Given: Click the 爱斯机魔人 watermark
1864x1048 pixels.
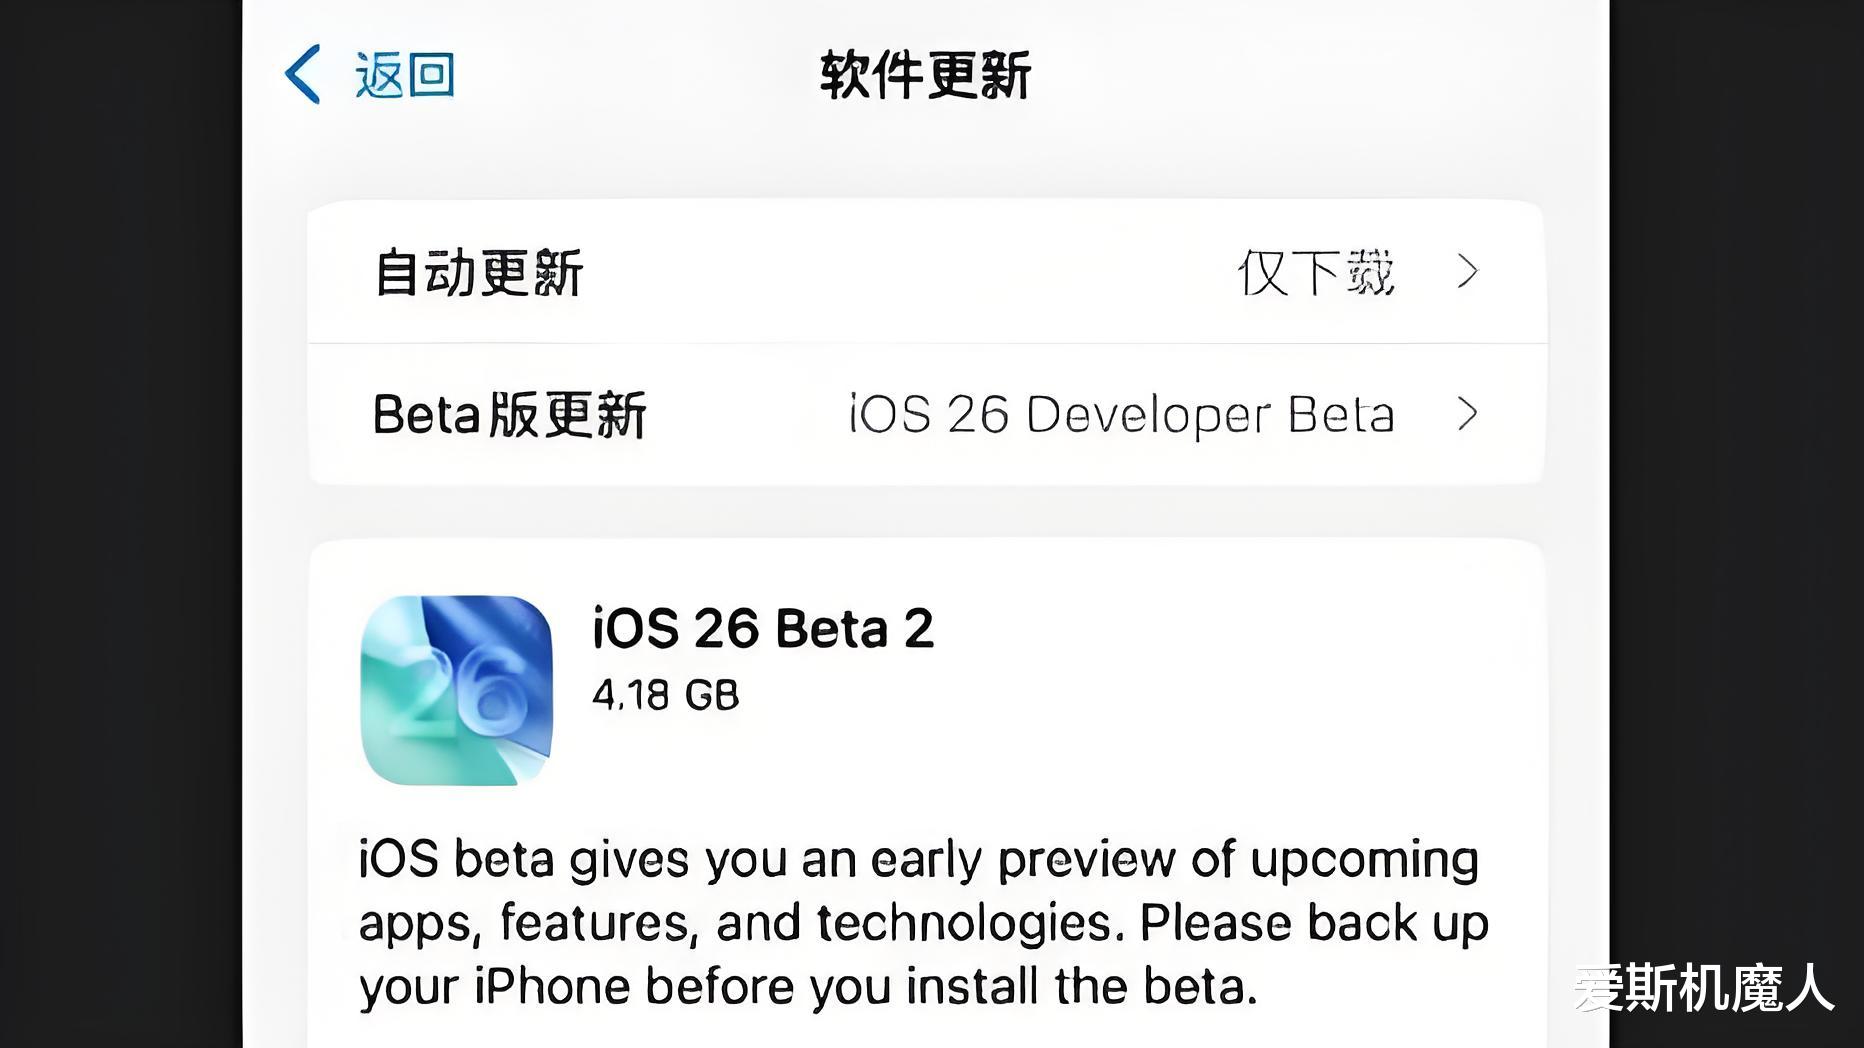Looking at the screenshot, I should click(1704, 988).
